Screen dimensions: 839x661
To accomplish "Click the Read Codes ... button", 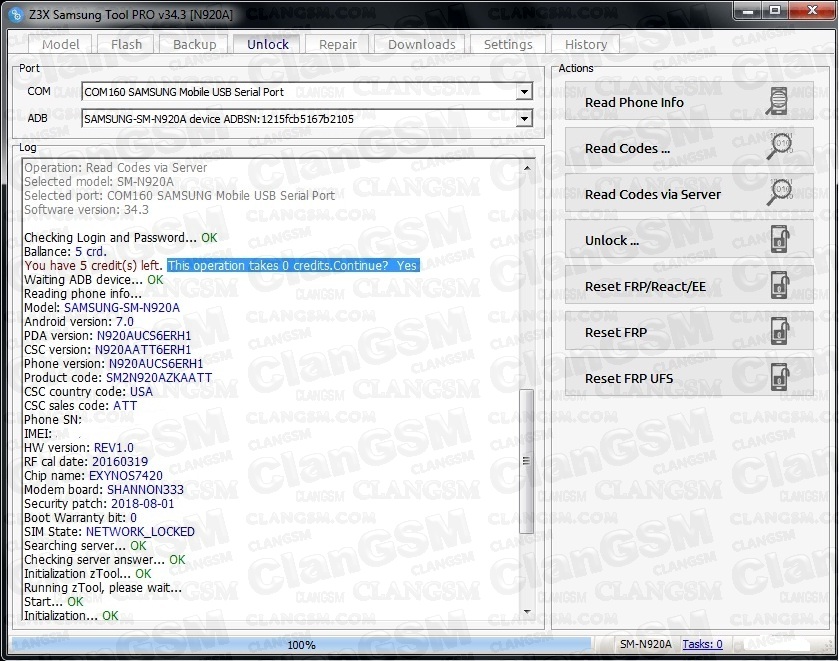I will point(689,147).
